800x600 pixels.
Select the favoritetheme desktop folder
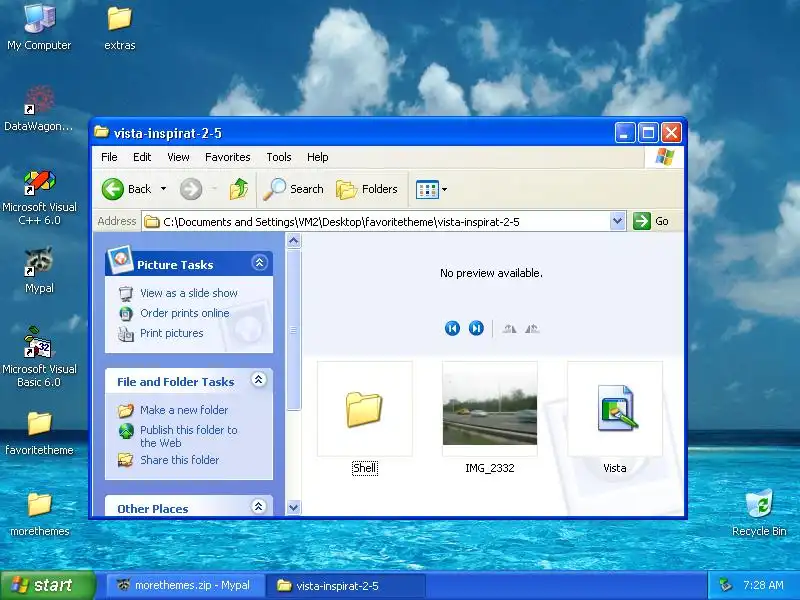[x=39, y=433]
